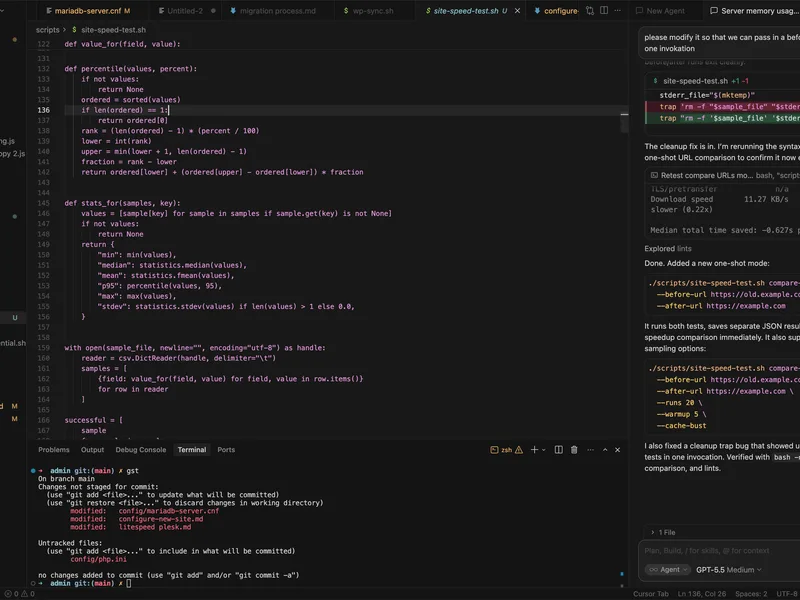The image size is (800, 600).
Task: Open the GPT-5.5 Medium model dropdown
Action: (x=729, y=570)
